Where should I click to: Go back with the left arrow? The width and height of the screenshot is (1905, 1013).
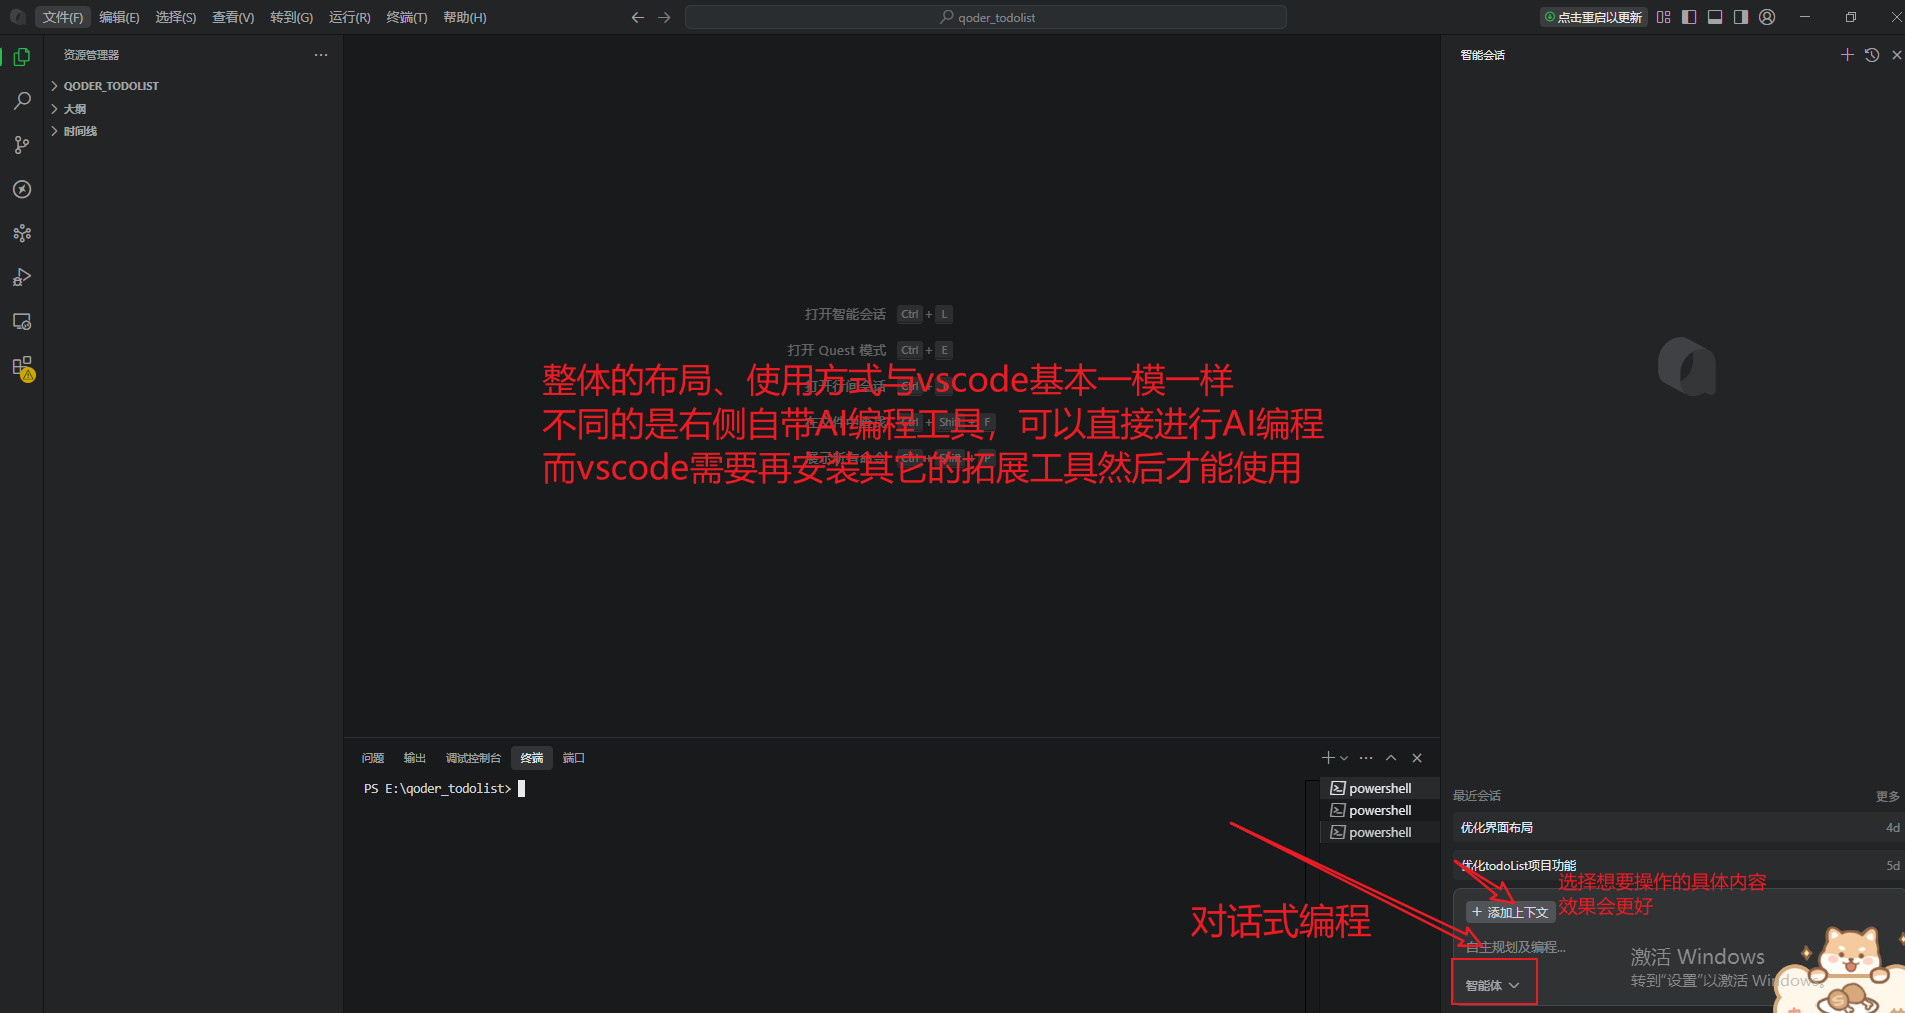(x=638, y=17)
